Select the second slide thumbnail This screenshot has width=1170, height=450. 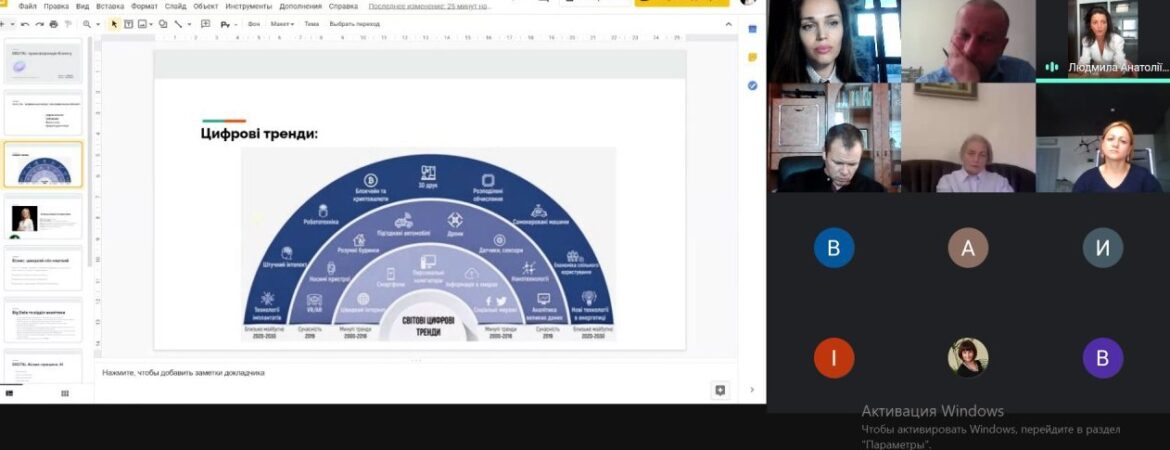[x=43, y=113]
